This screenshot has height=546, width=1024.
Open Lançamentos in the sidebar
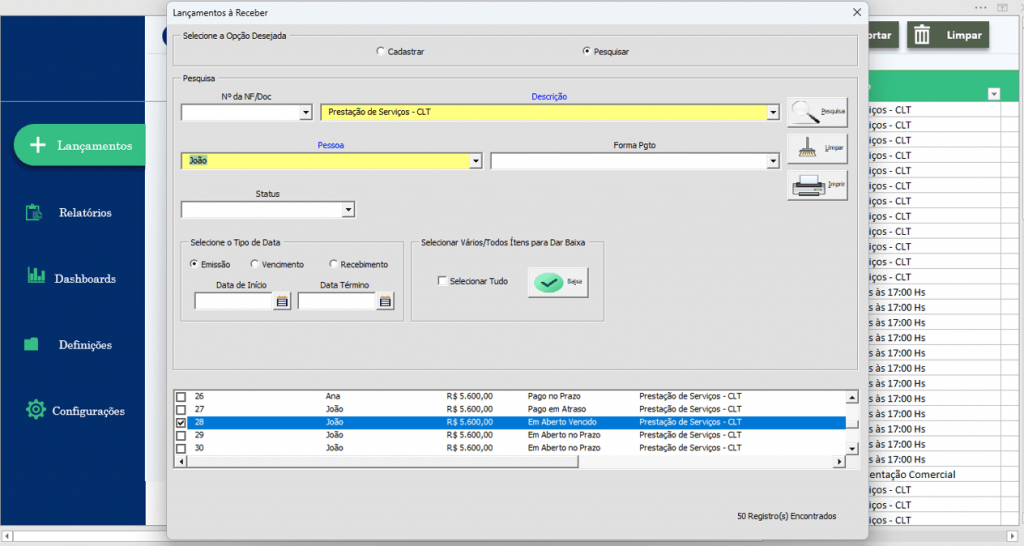[80, 145]
